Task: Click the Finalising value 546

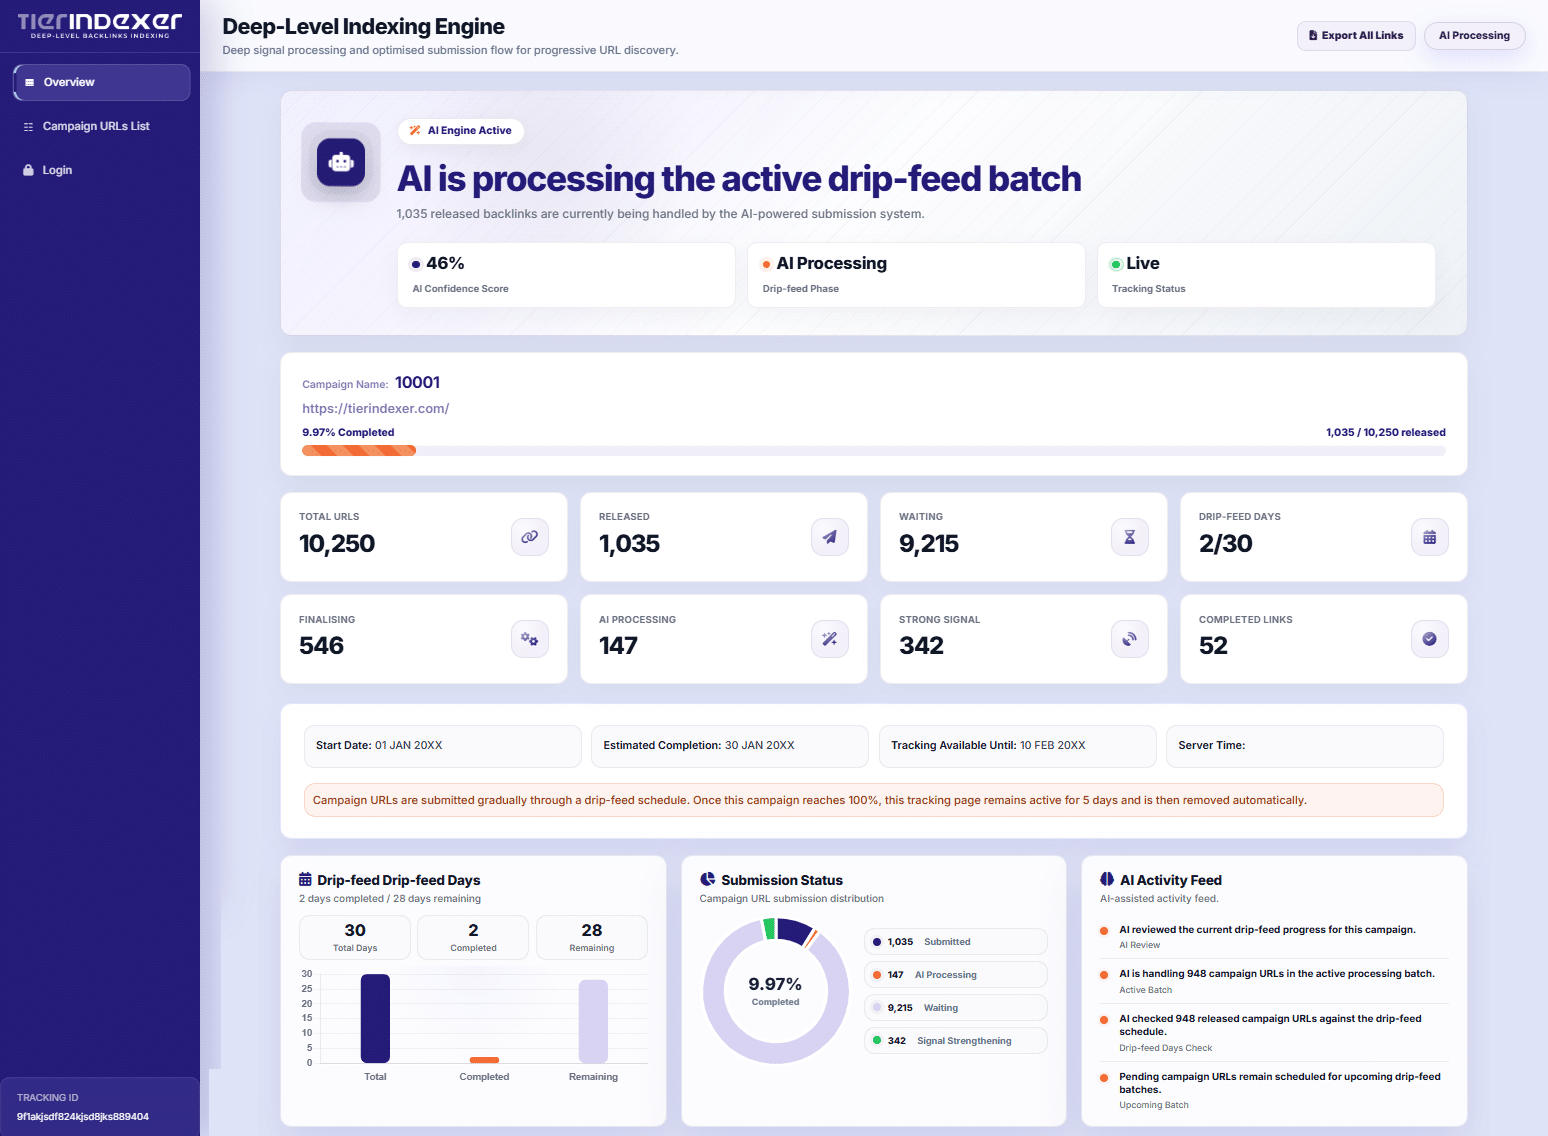Action: (x=321, y=646)
